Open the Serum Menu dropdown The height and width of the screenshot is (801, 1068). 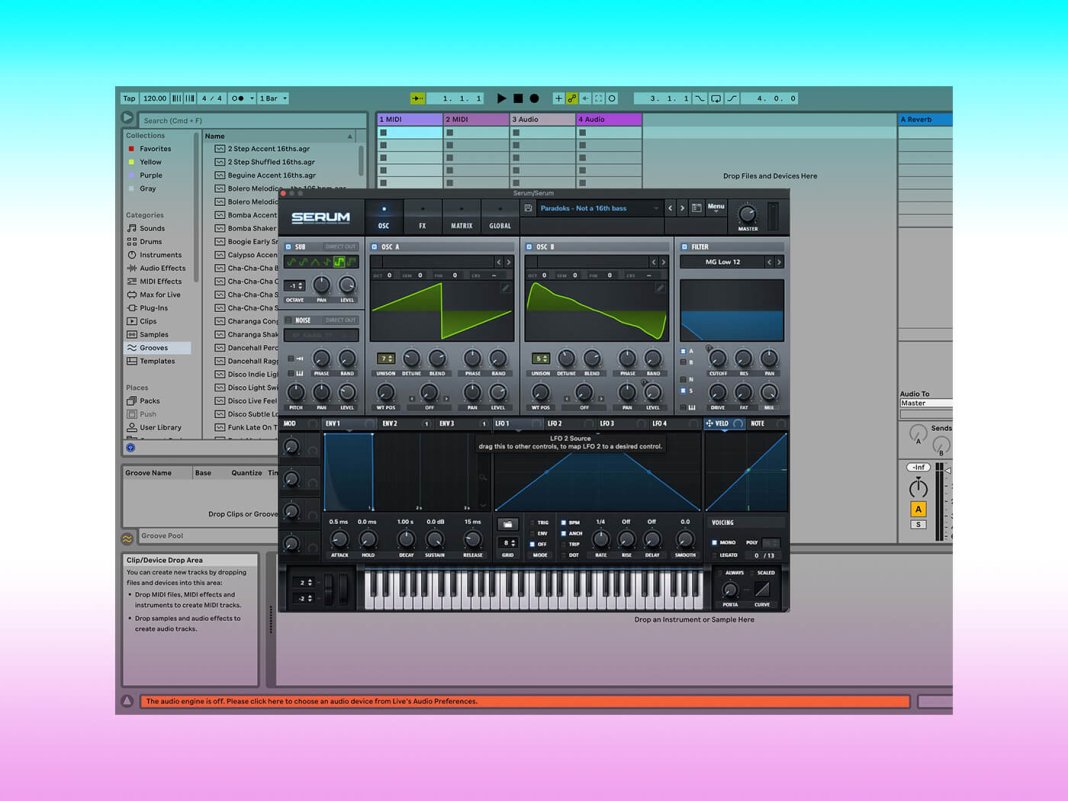[716, 207]
